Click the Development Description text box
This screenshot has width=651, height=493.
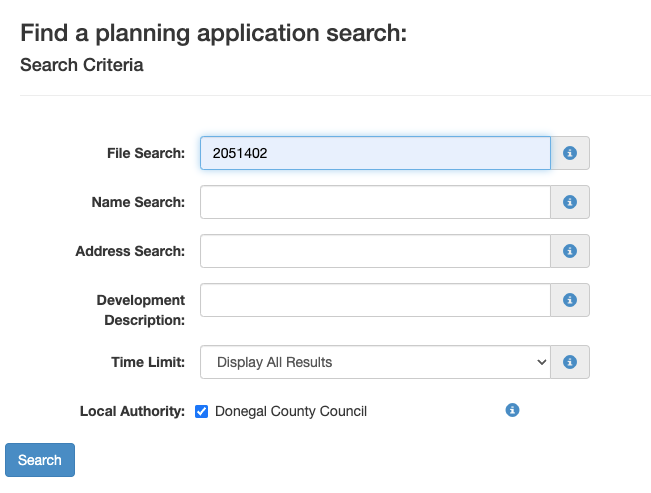375,300
